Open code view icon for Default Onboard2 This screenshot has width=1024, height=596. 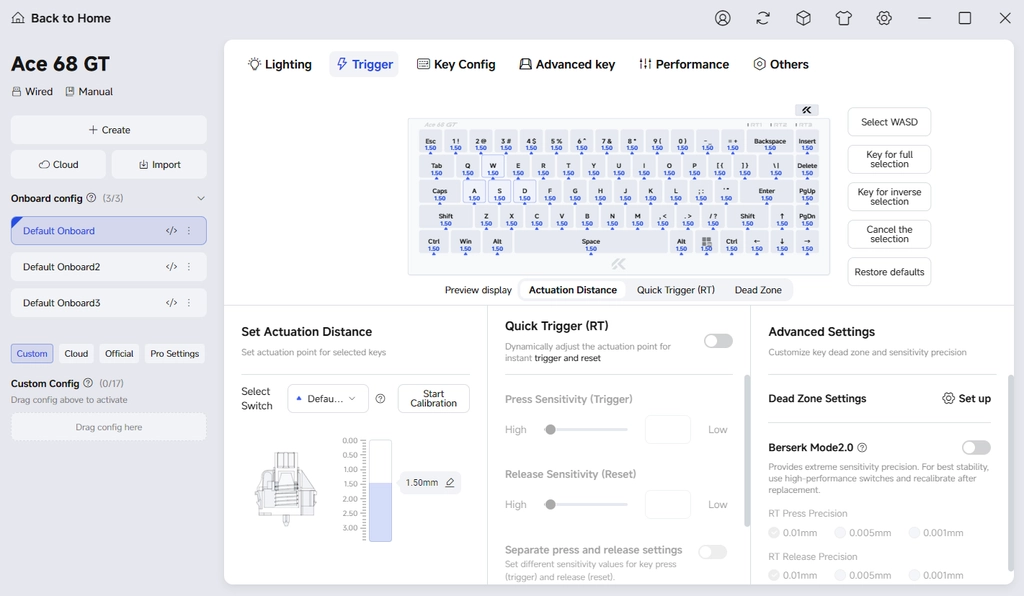(171, 266)
